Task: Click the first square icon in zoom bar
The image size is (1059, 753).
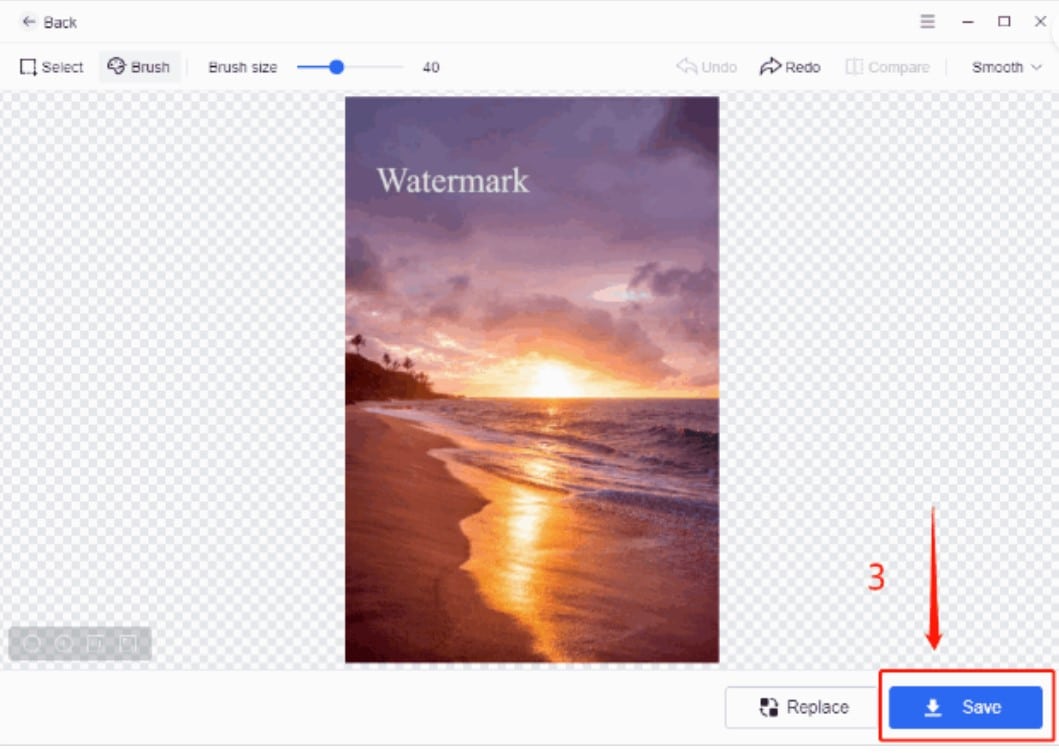Action: 96,644
